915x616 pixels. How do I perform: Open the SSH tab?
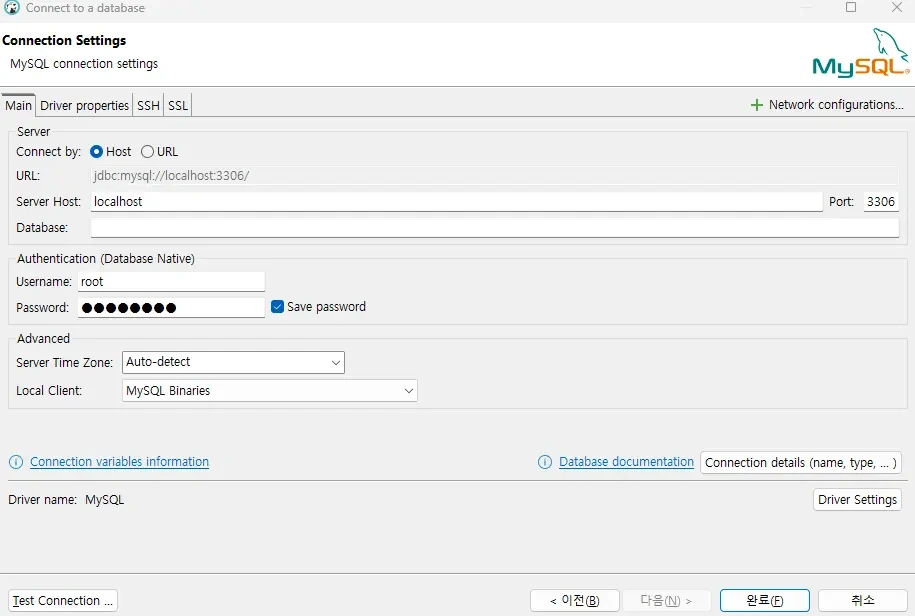[148, 106]
